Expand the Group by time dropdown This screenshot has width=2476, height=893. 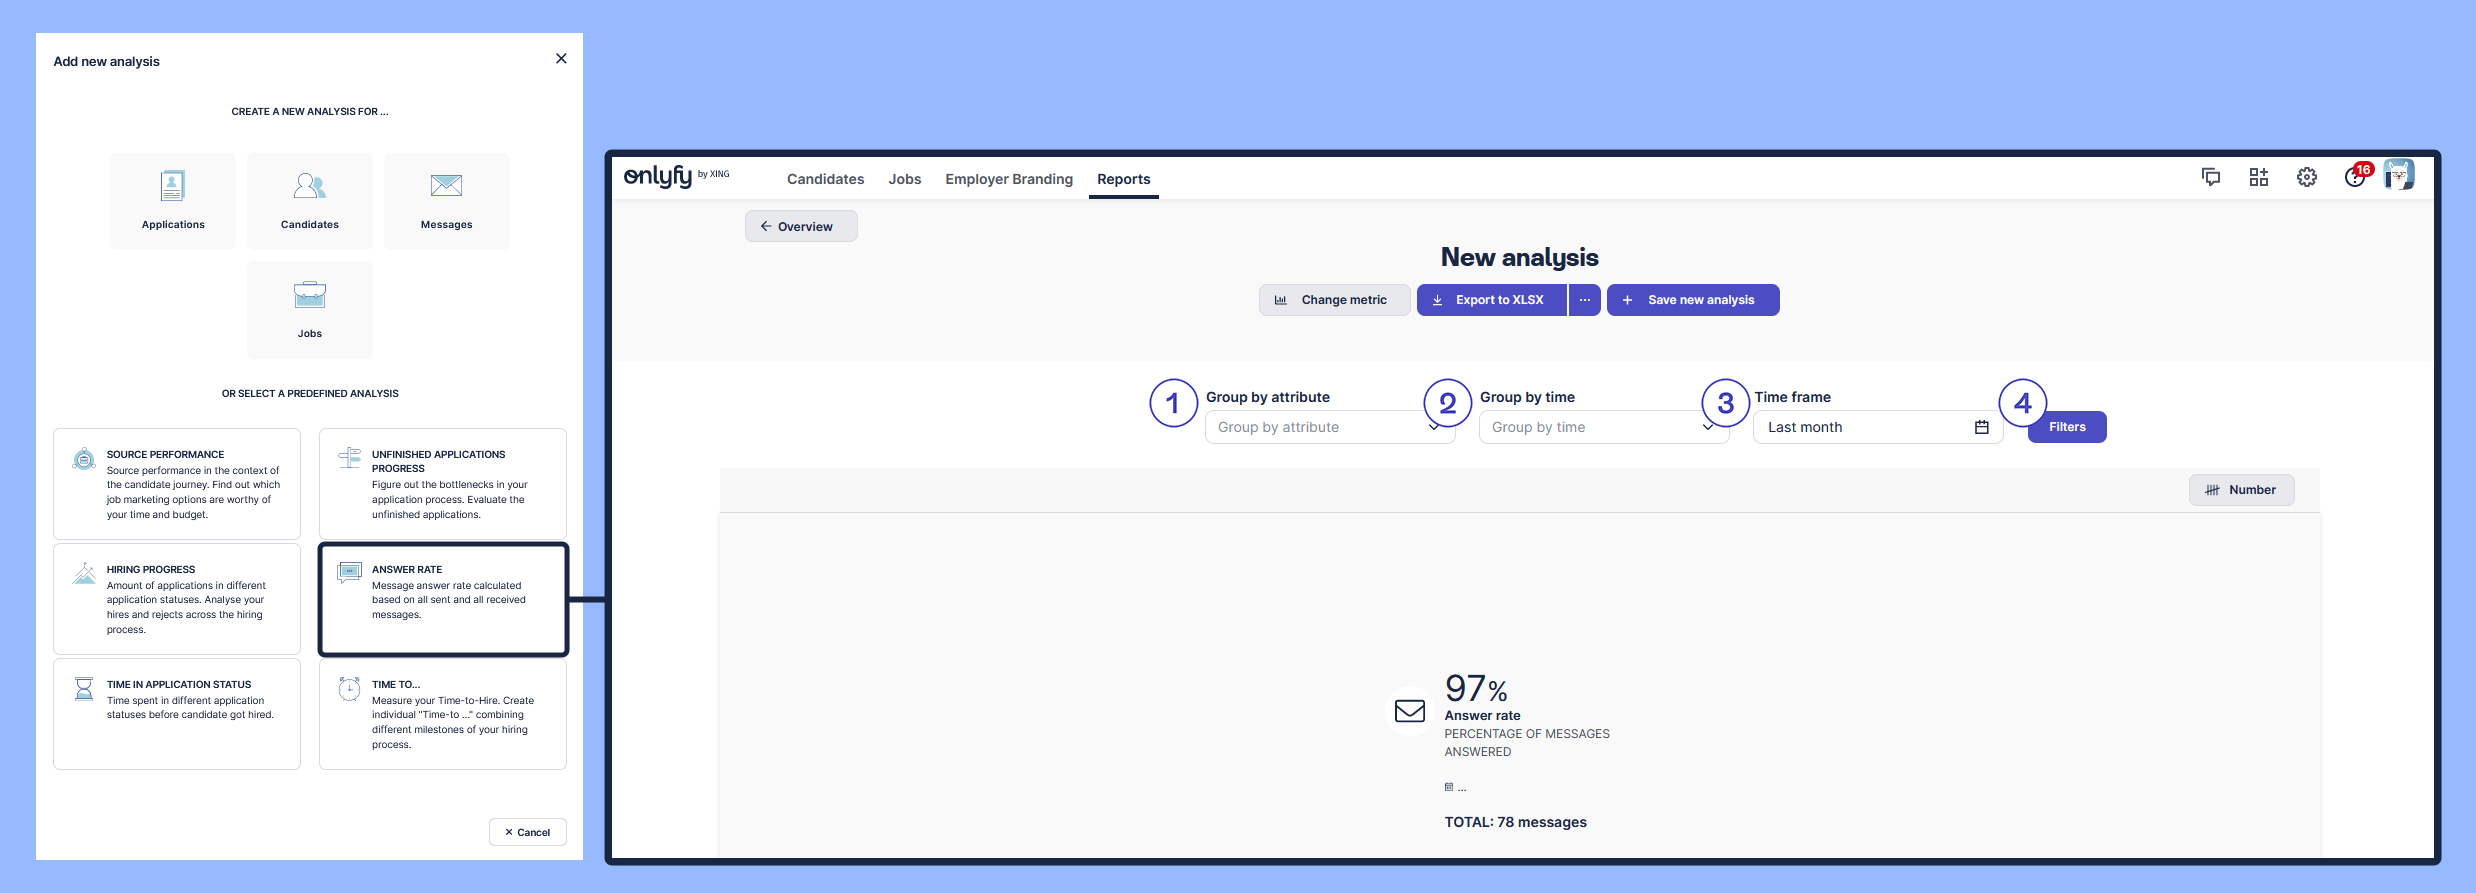point(1603,427)
